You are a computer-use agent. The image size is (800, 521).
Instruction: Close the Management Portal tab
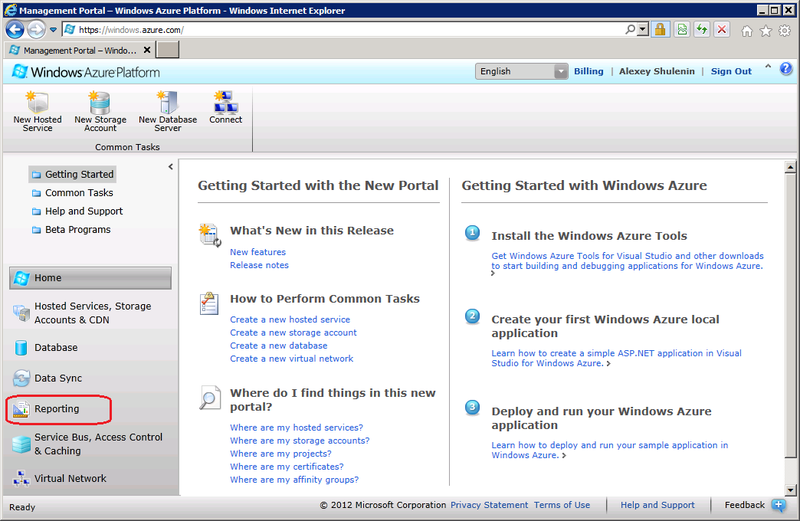click(x=147, y=50)
